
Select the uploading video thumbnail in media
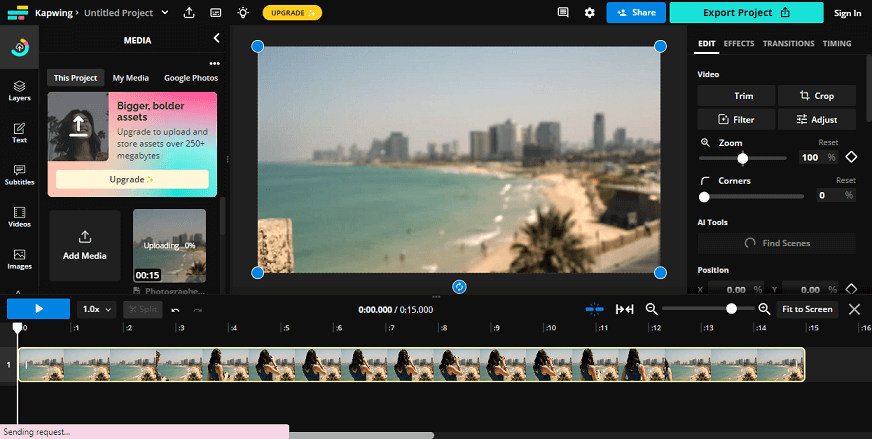click(169, 246)
